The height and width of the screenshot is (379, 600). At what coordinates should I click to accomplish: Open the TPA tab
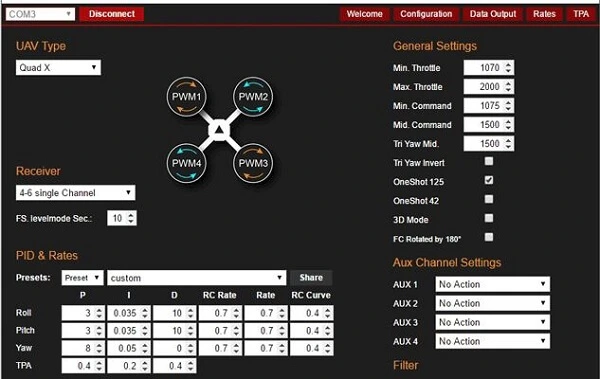tap(581, 14)
